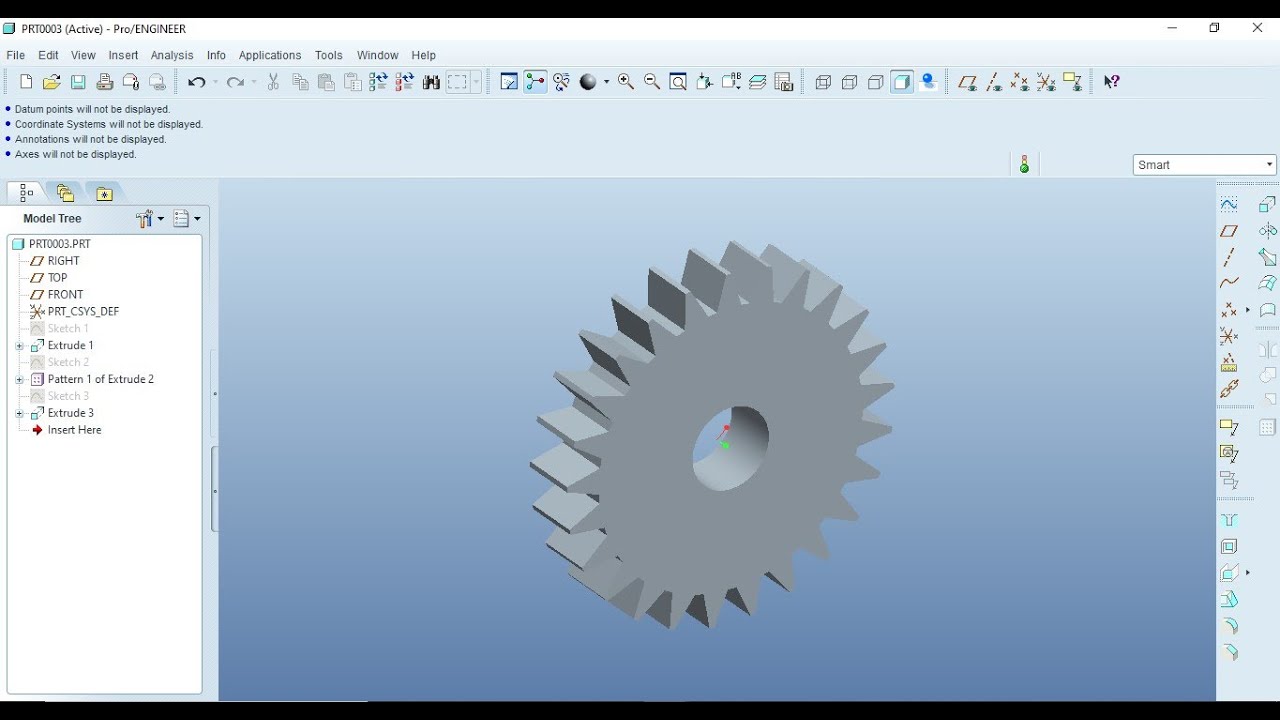Image resolution: width=1280 pixels, height=720 pixels.
Task: Toggle datum axes display
Action: click(x=993, y=82)
